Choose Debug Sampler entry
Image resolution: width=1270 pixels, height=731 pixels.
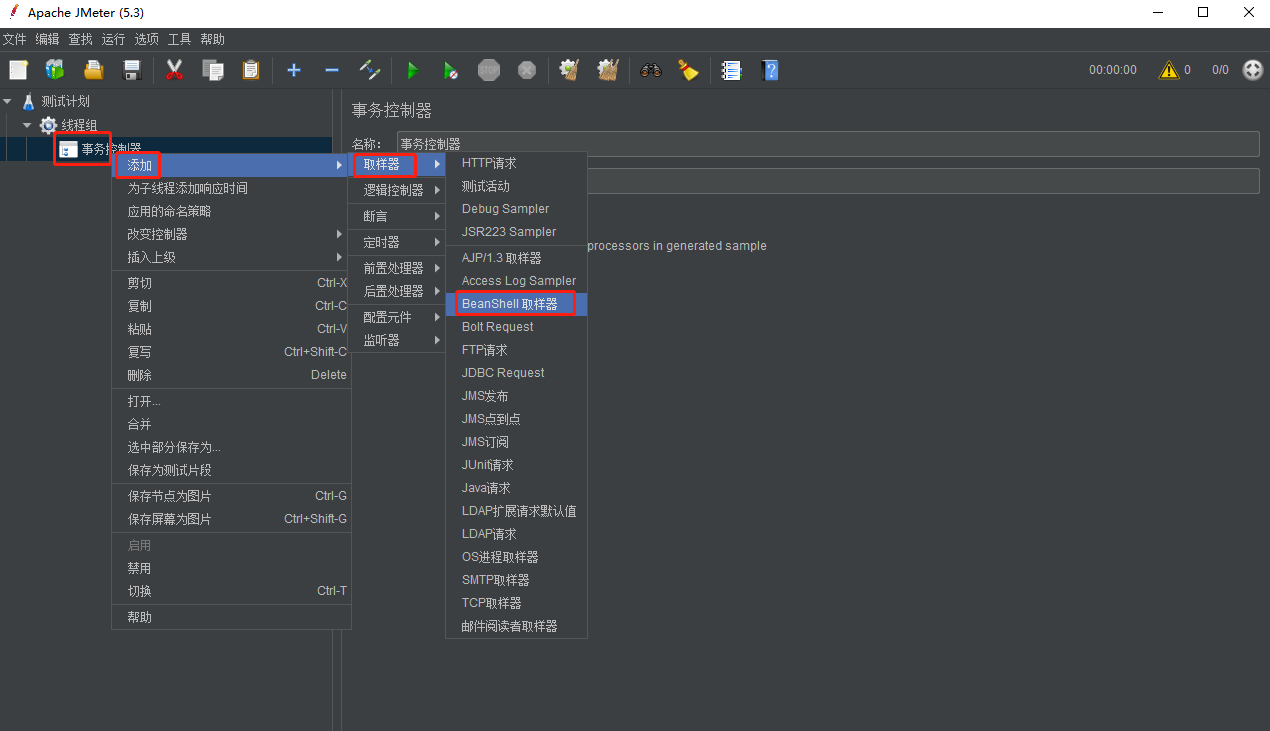[516, 209]
